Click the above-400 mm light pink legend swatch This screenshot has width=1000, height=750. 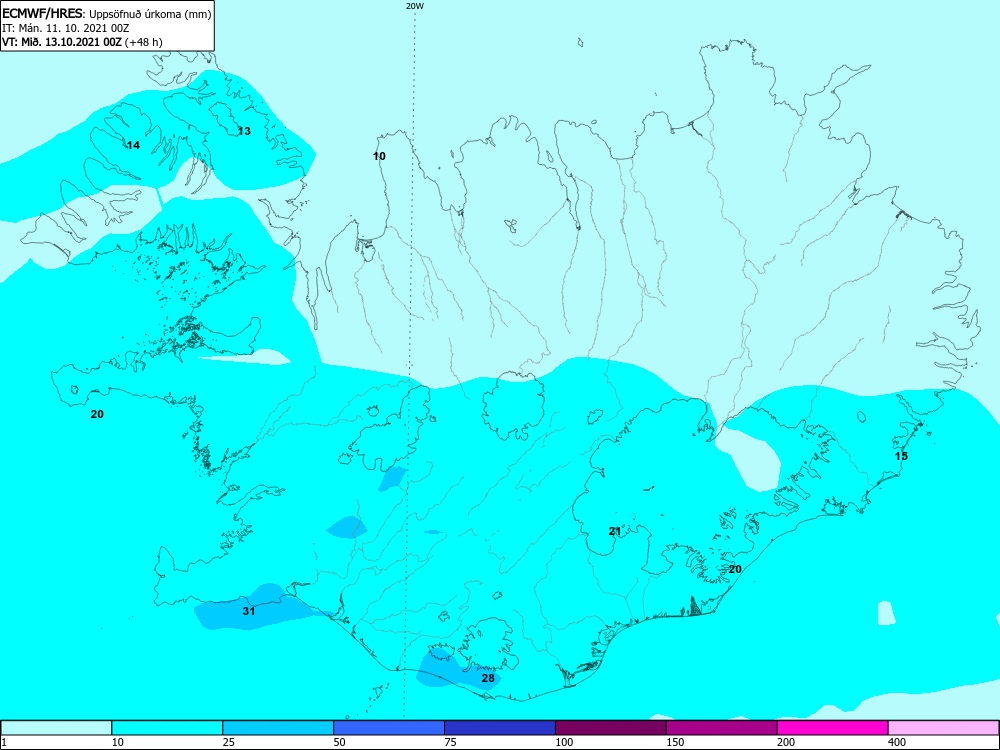(944, 728)
